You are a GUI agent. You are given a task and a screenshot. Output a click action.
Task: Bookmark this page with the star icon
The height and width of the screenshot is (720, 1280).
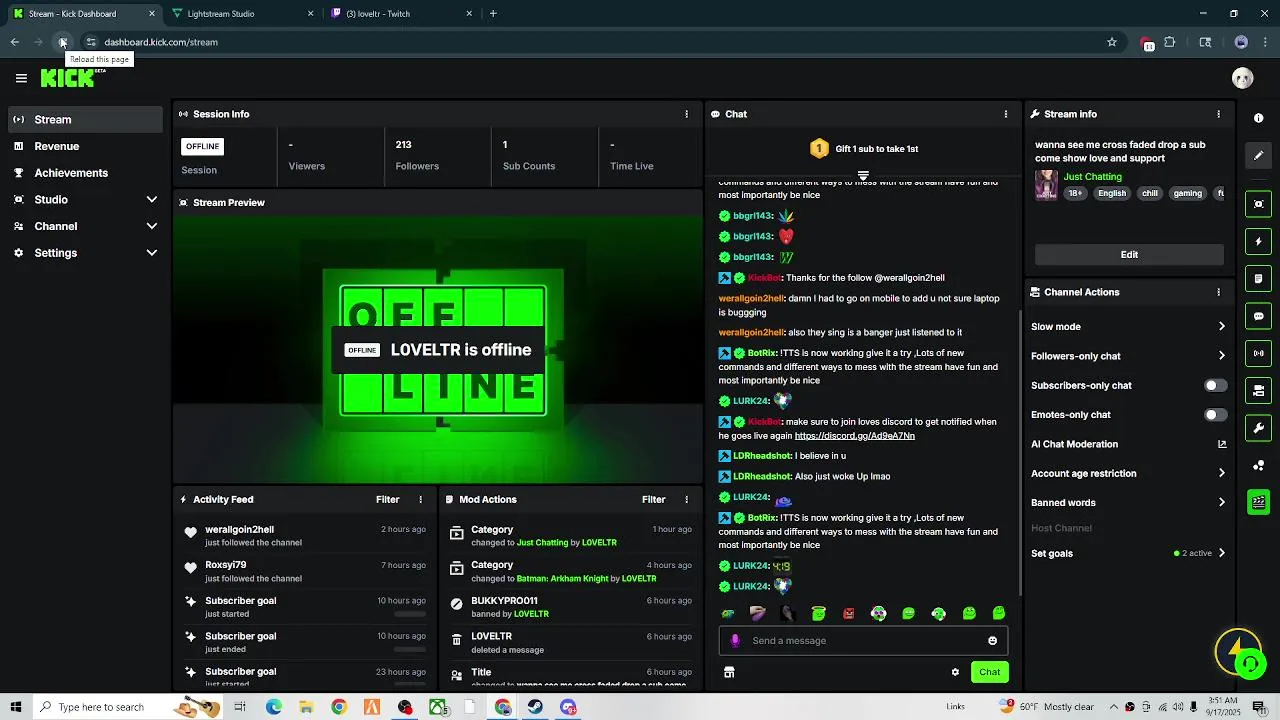point(1111,42)
